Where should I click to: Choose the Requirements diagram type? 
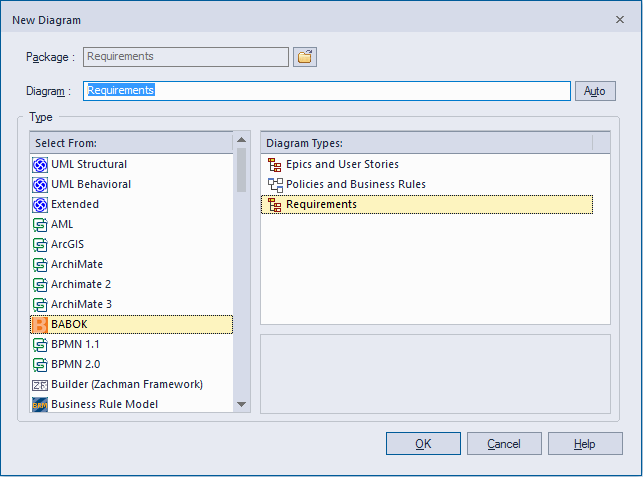coord(321,204)
